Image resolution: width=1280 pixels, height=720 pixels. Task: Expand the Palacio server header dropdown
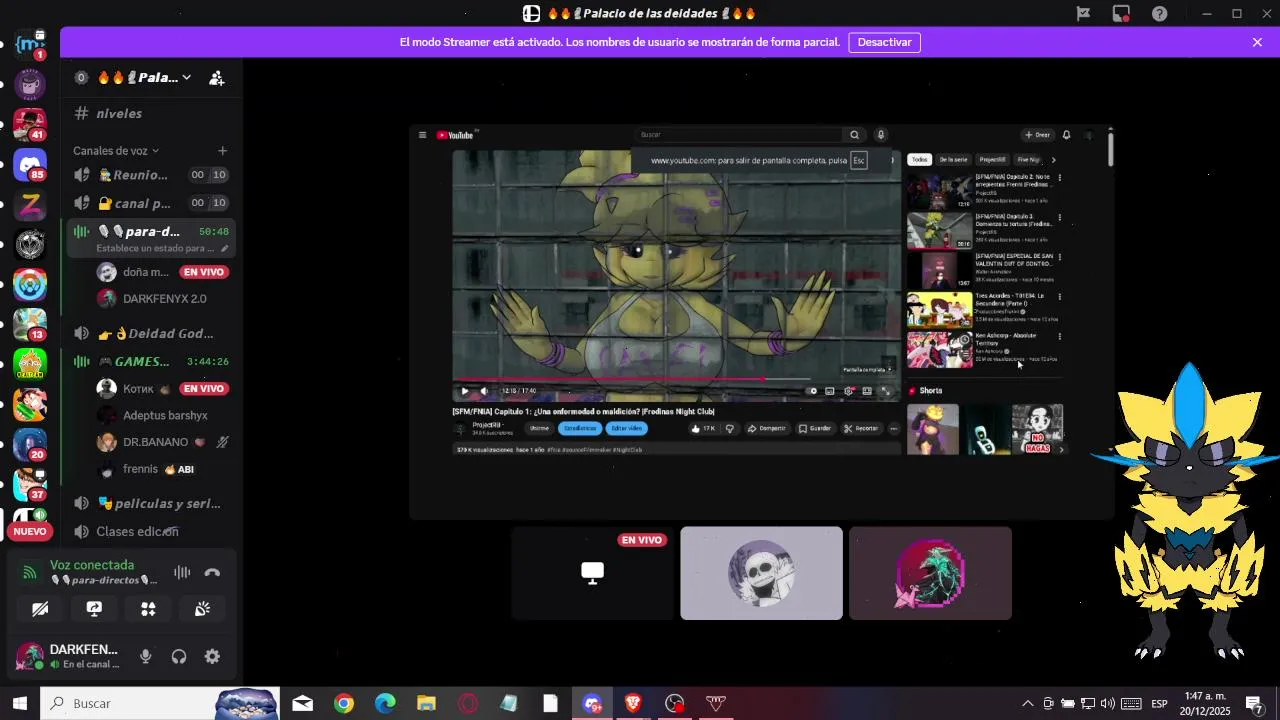(x=186, y=78)
